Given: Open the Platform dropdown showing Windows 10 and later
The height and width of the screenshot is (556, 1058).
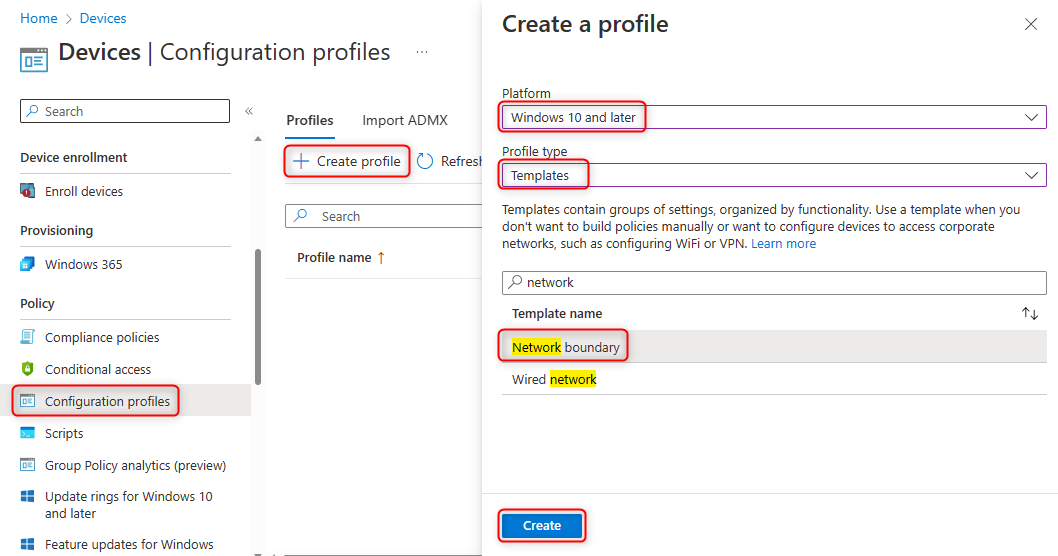Looking at the screenshot, I should (x=774, y=117).
